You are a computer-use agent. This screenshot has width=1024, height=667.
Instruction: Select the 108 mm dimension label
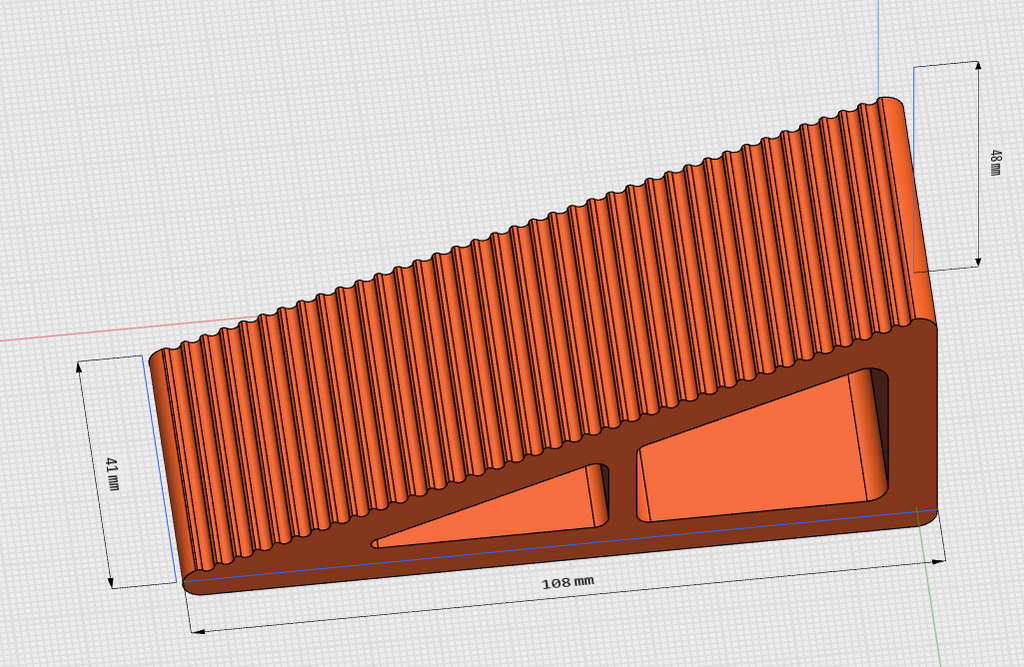(568, 581)
